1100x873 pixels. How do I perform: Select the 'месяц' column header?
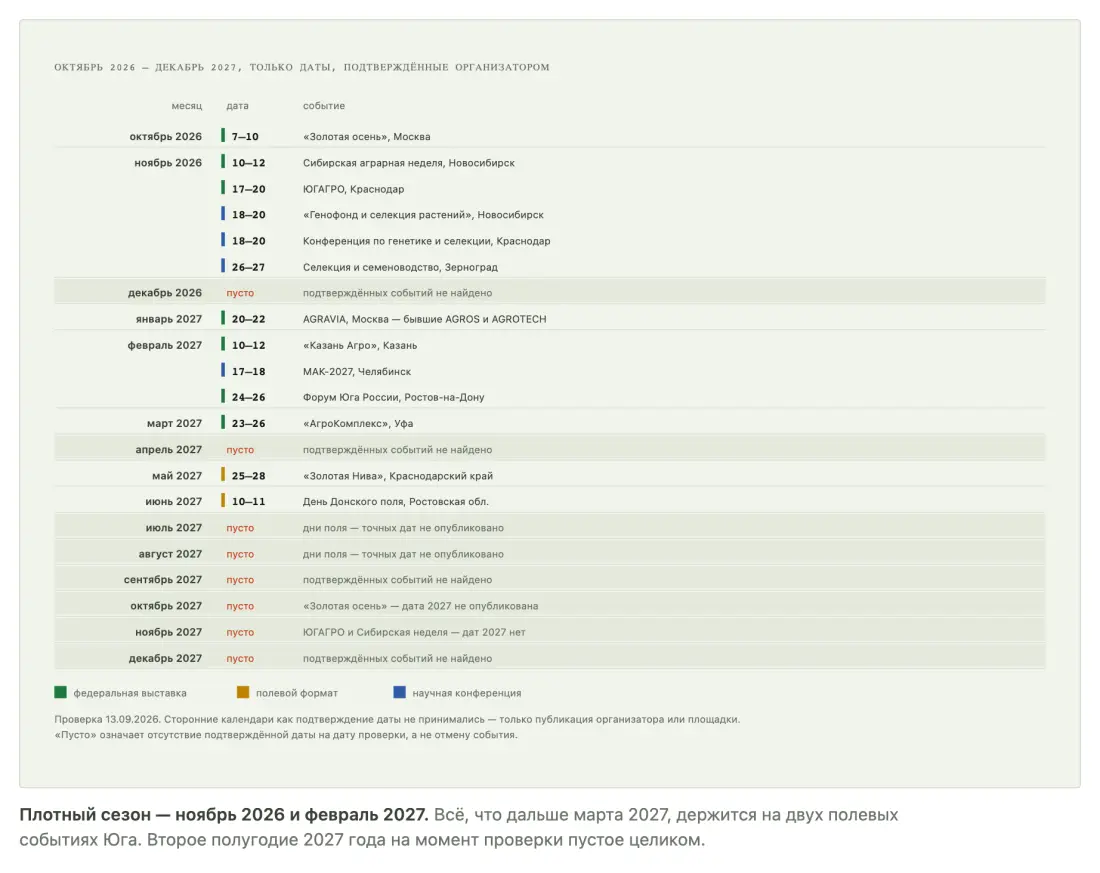coord(187,106)
